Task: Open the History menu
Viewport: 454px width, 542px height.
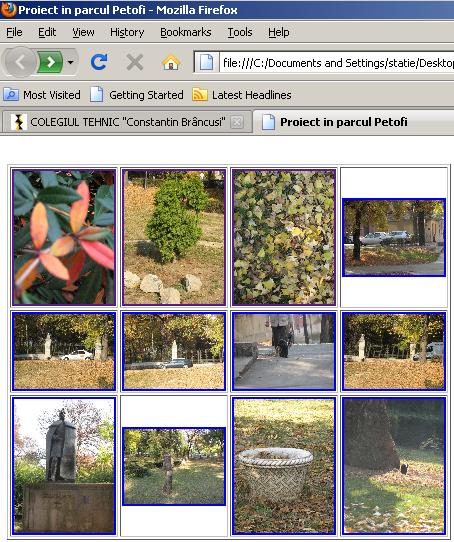Action: click(127, 32)
